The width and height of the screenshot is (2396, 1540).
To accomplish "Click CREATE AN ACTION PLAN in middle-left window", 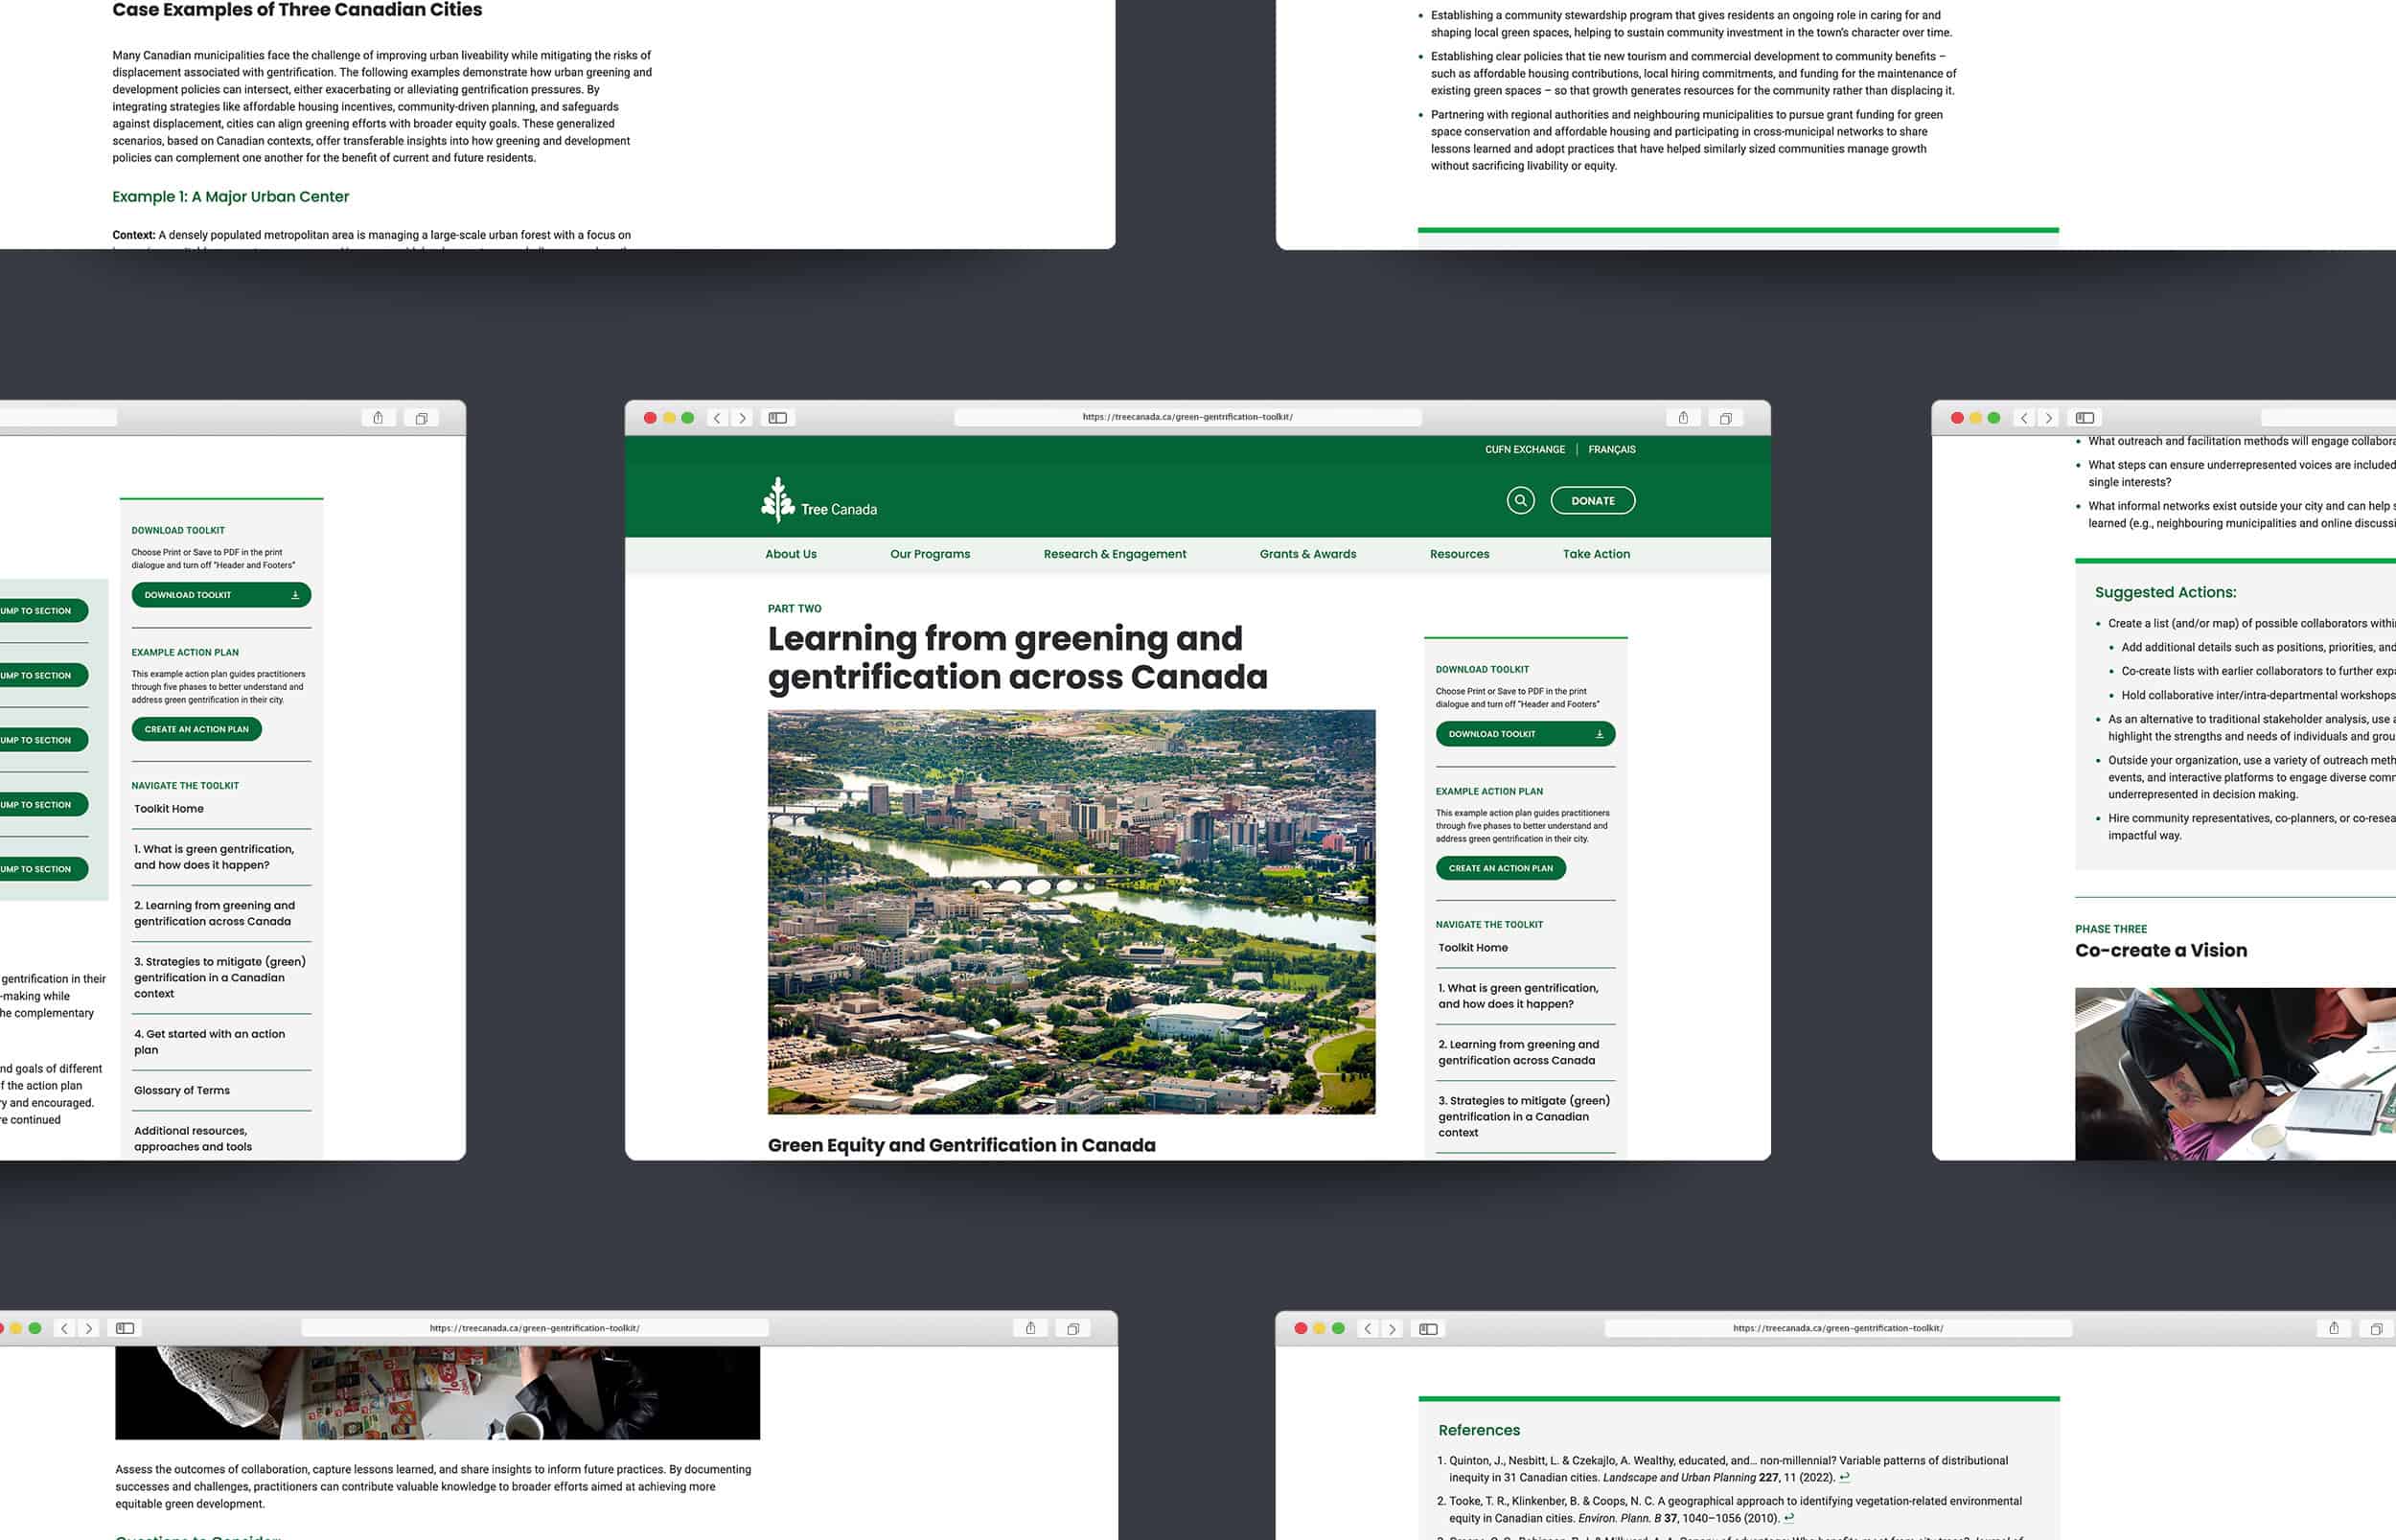I will pos(197,729).
